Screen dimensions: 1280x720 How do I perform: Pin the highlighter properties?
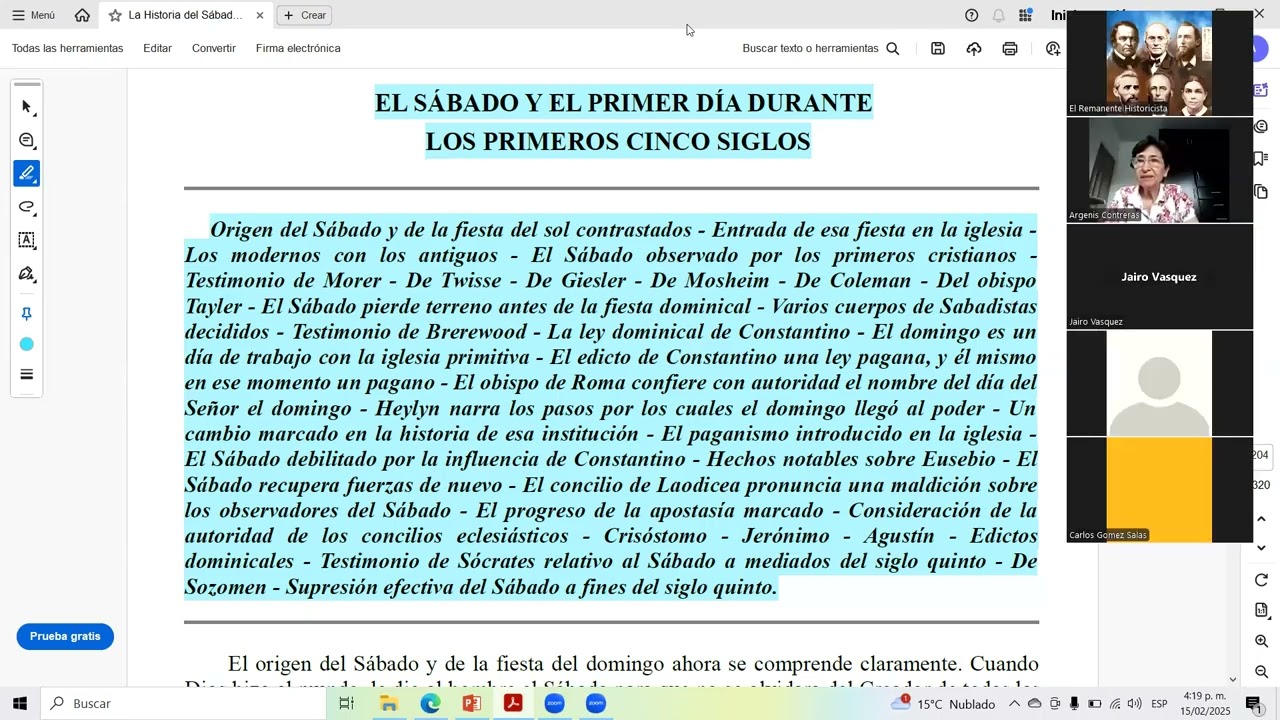tap(27, 314)
